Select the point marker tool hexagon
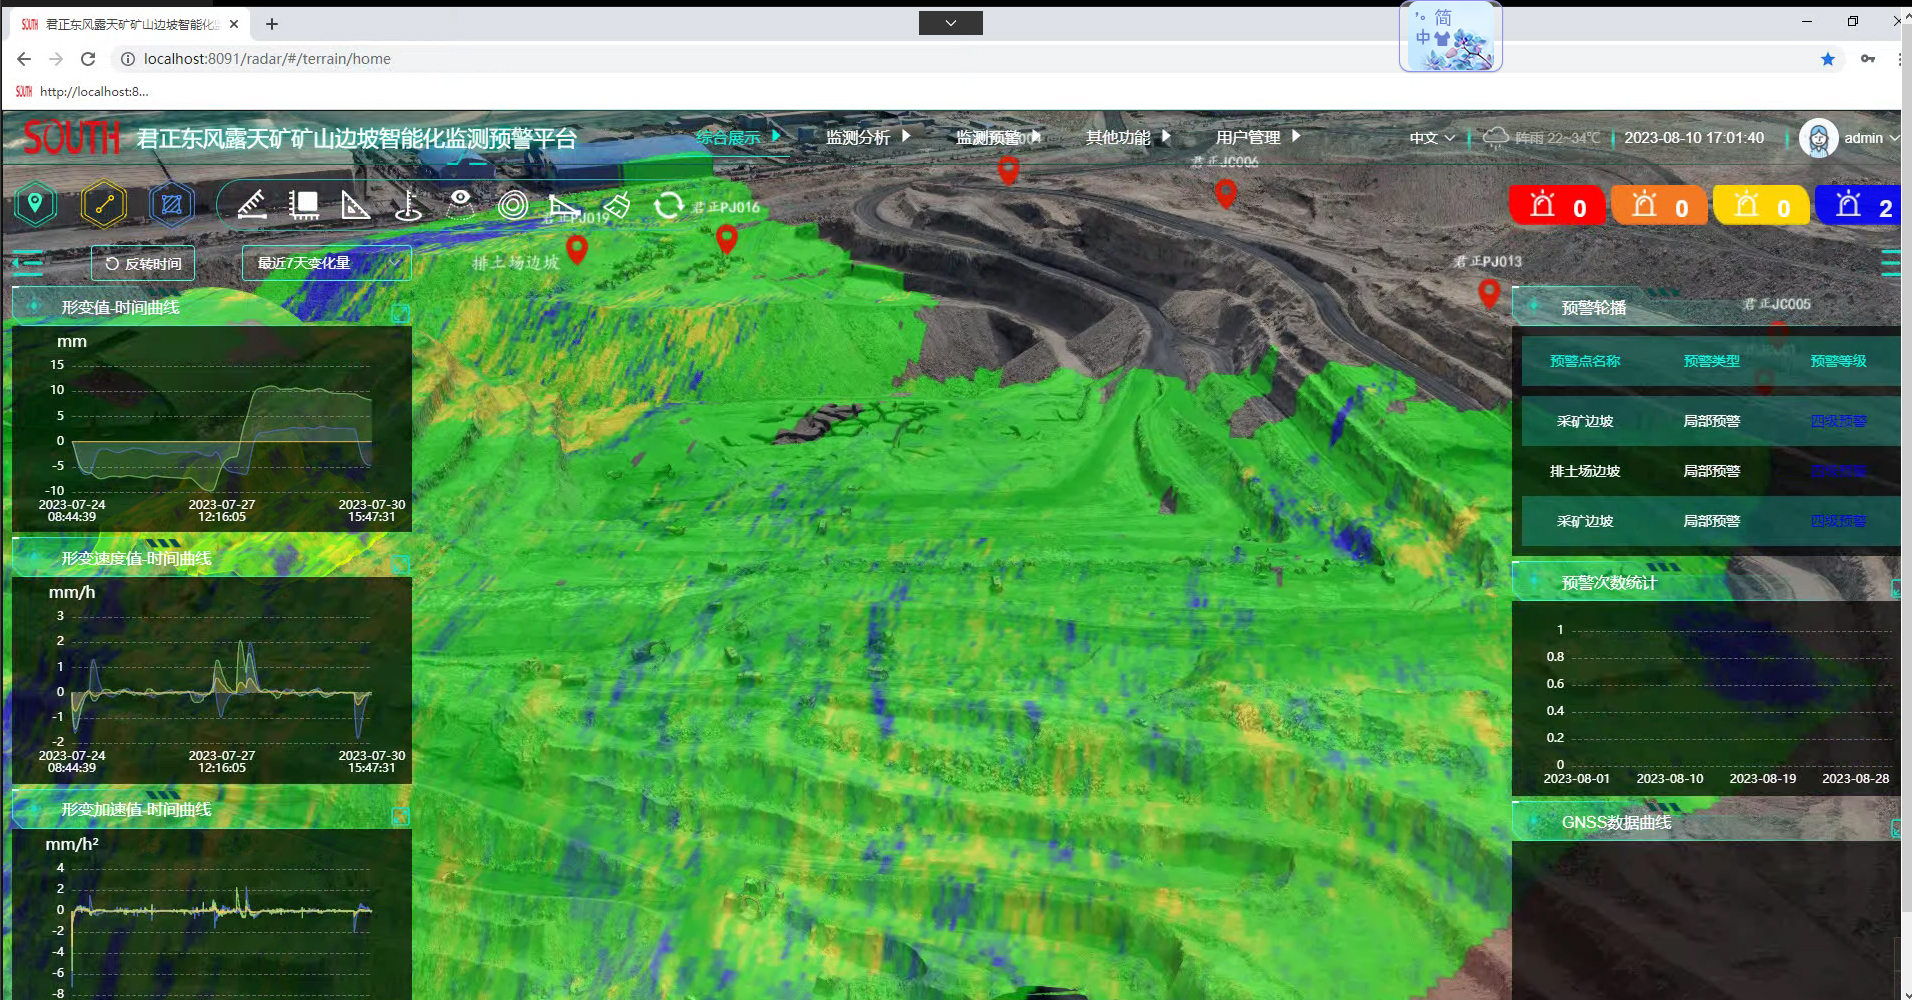Screen dimensions: 1912x1000 click(x=35, y=205)
